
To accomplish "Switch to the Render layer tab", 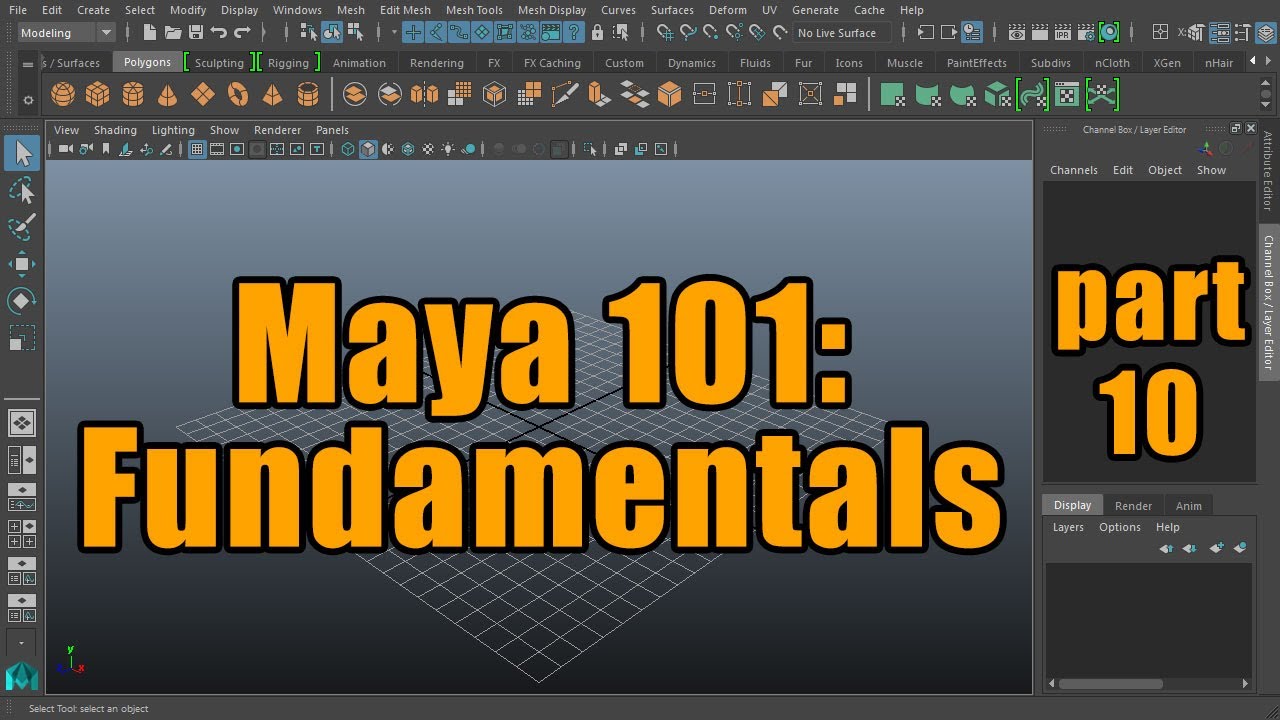I will pos(1133,506).
